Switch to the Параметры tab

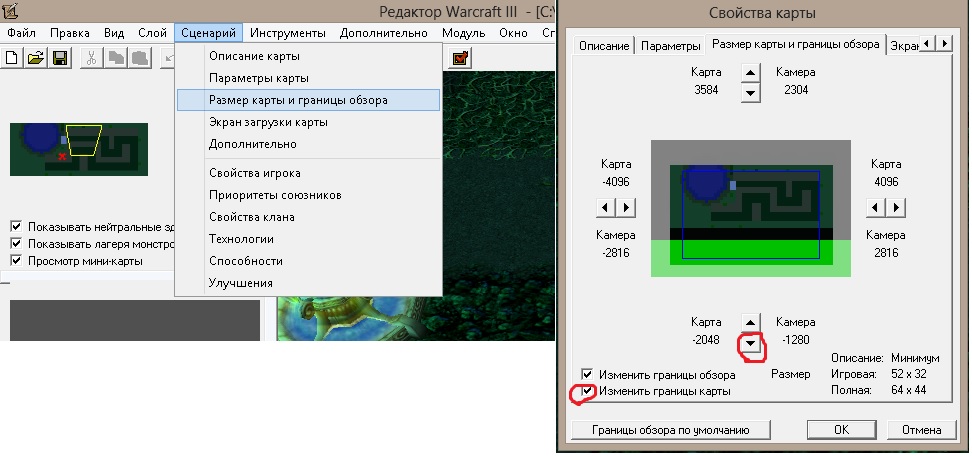click(x=670, y=45)
